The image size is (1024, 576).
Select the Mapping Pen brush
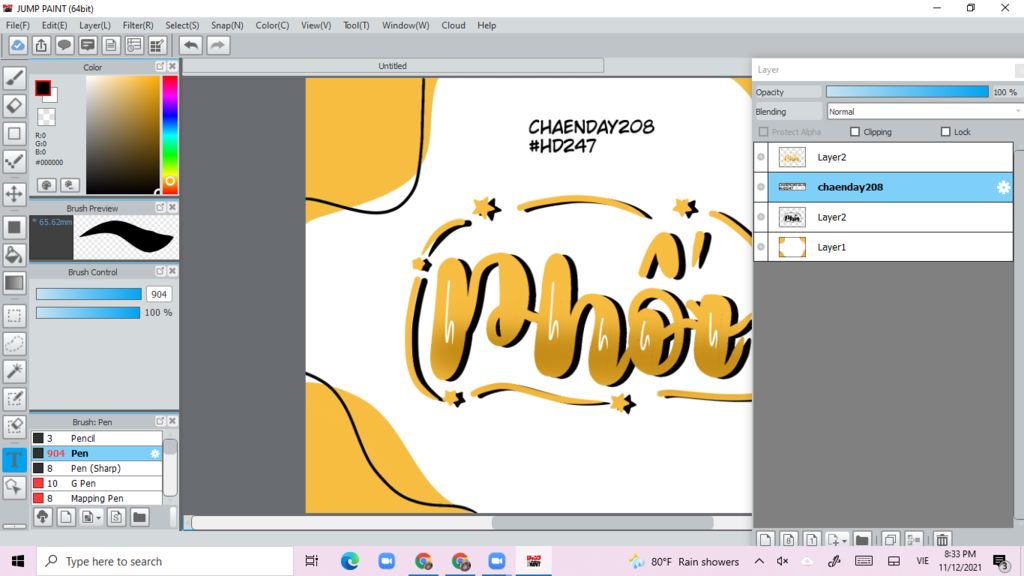[97, 498]
